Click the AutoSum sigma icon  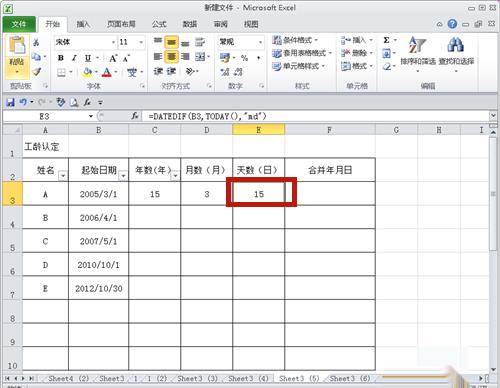click(386, 40)
